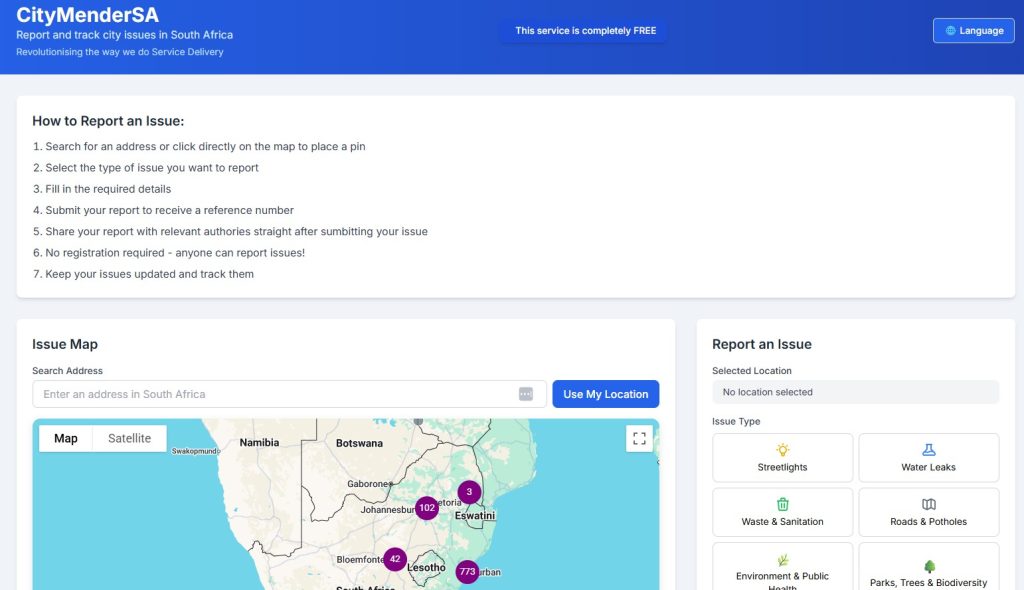Image resolution: width=1024 pixels, height=590 pixels.
Task: Click the 'This service is completely FREE' badge
Action: (585, 31)
